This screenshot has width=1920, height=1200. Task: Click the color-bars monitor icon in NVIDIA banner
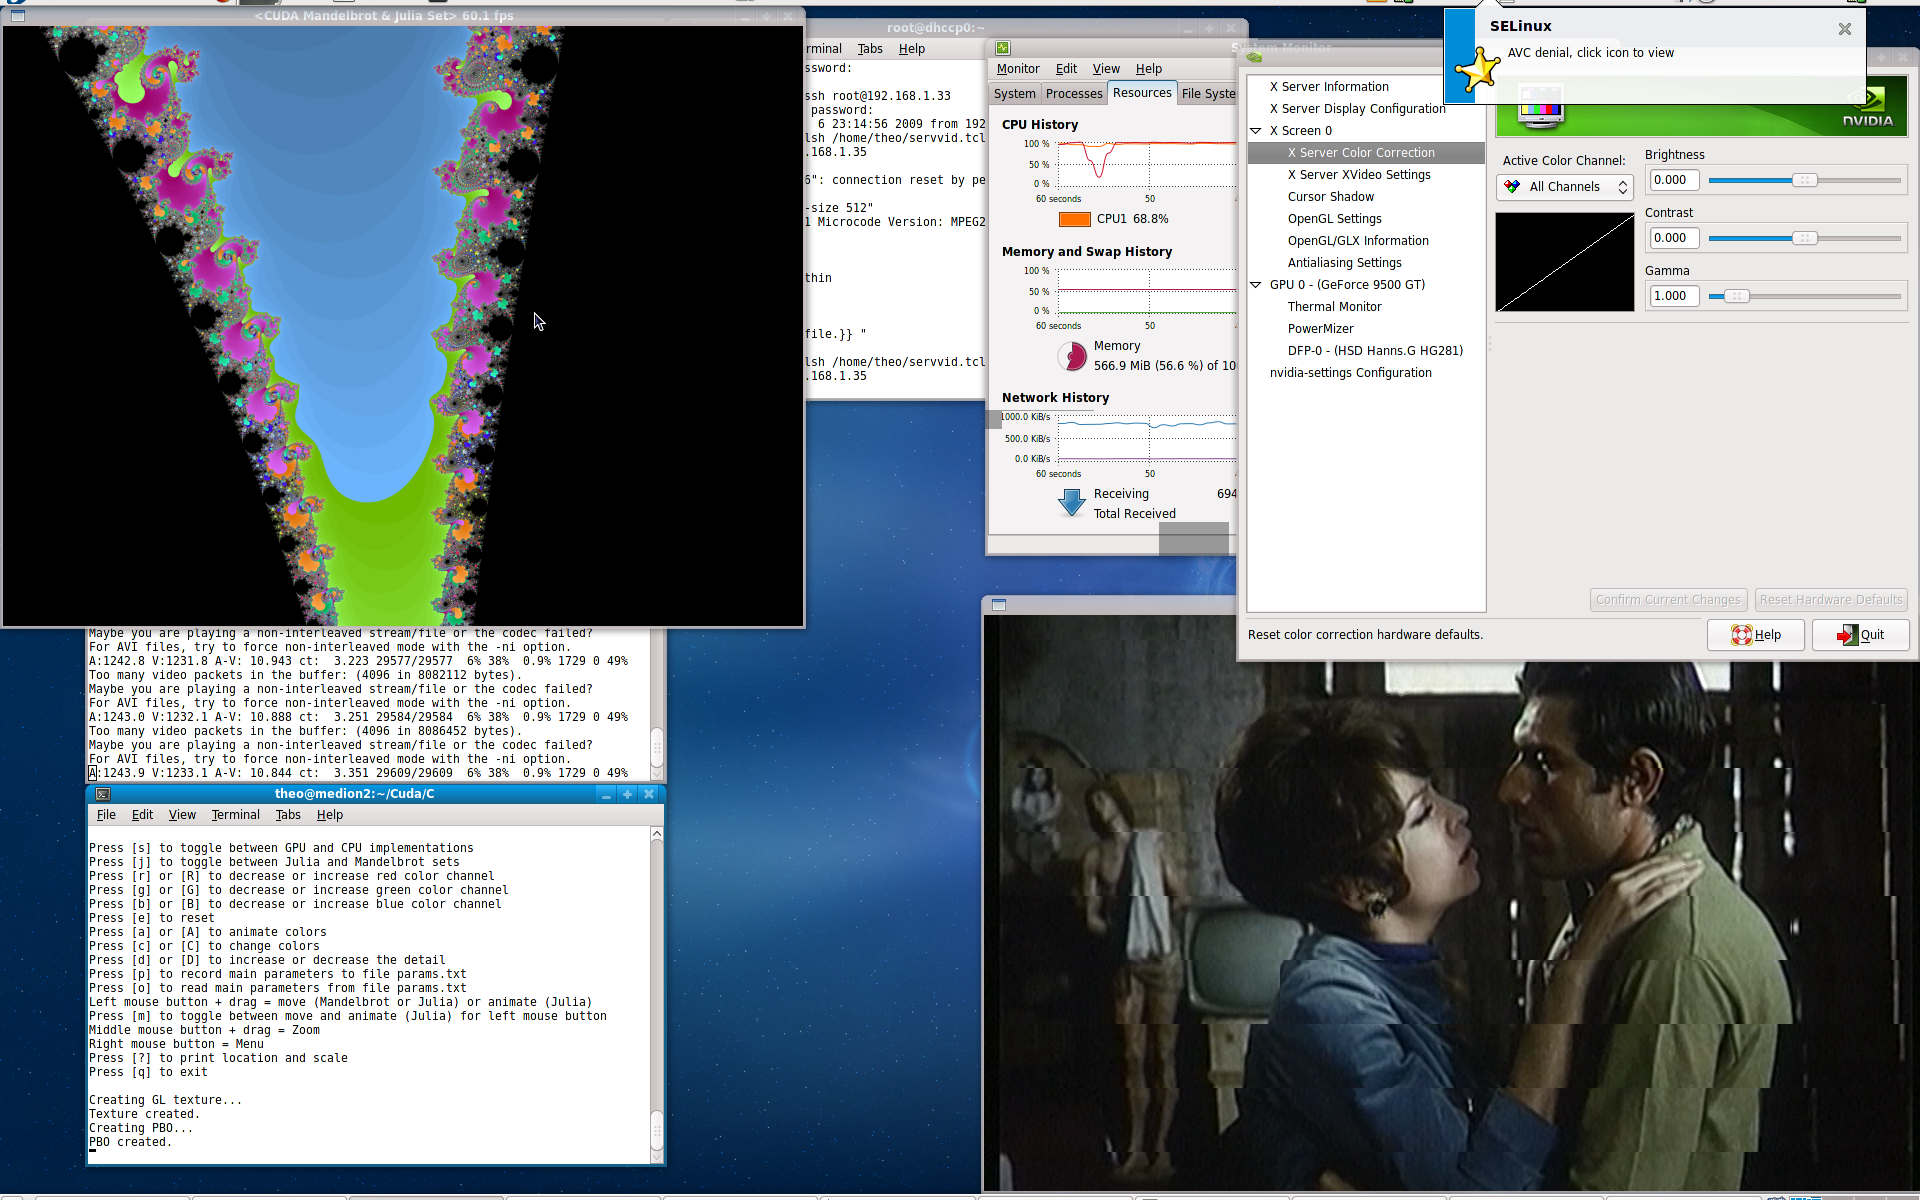click(x=1541, y=106)
